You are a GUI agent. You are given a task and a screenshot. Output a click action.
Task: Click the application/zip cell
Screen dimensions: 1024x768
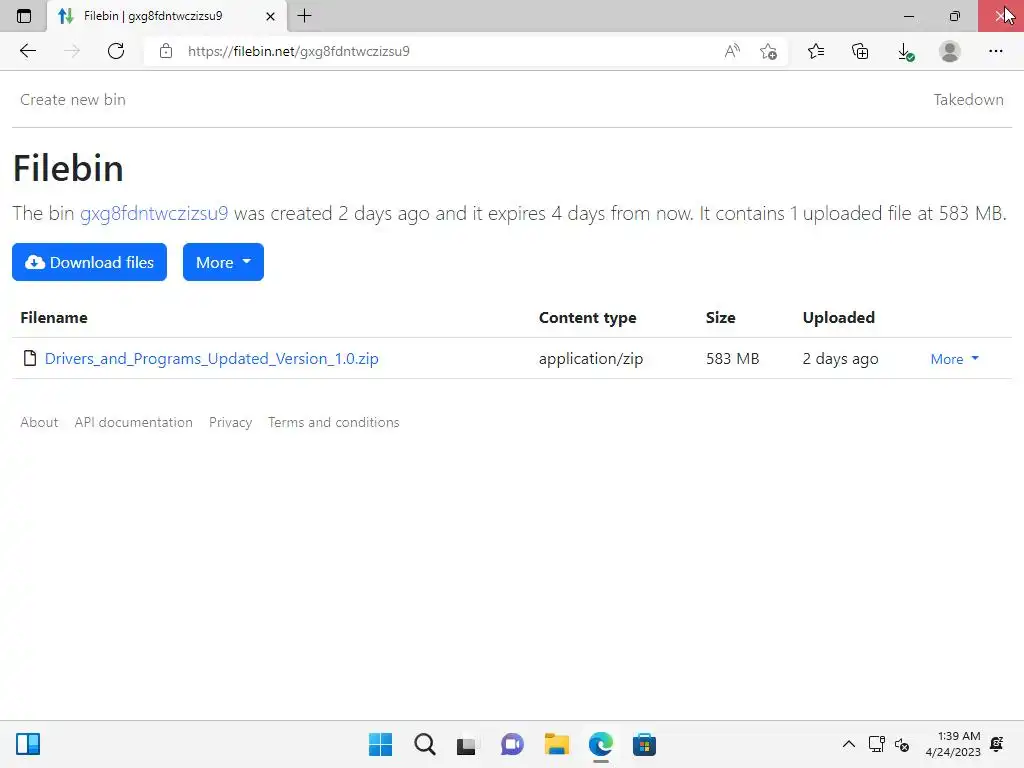pyautogui.click(x=590, y=359)
